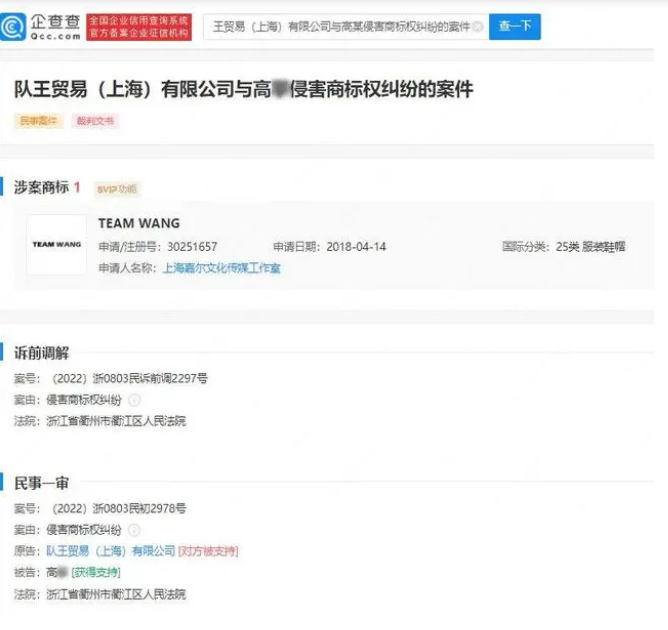Image resolution: width=668 pixels, height=630 pixels.
Task: Click the 民事案件 tag
Action: coord(38,121)
